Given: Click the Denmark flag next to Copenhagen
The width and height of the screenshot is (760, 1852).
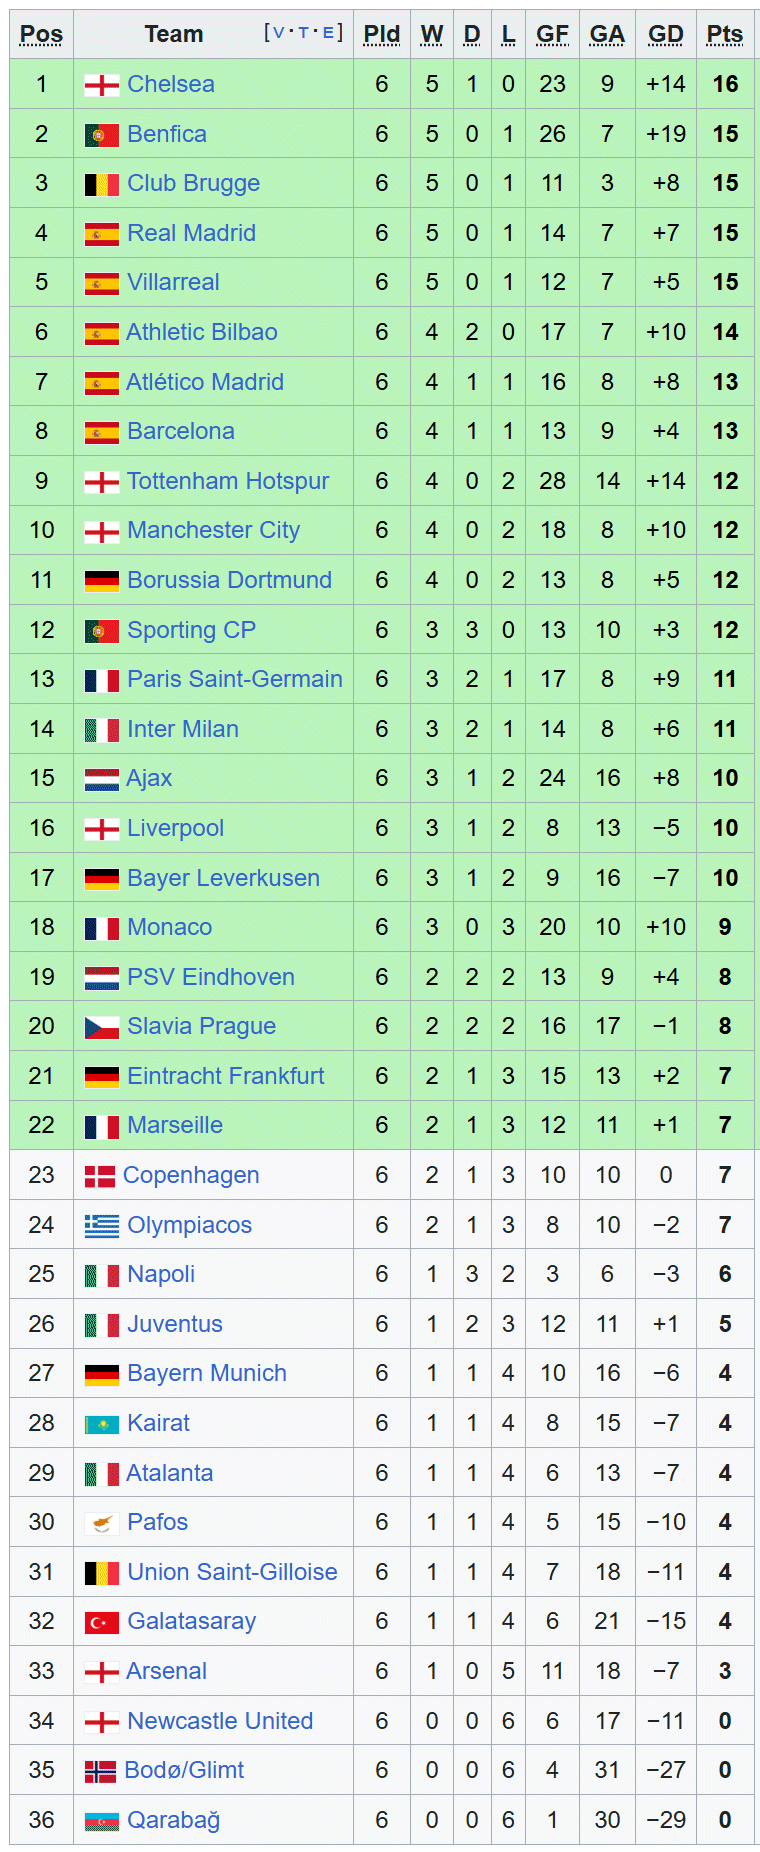Looking at the screenshot, I should click(x=100, y=1176).
